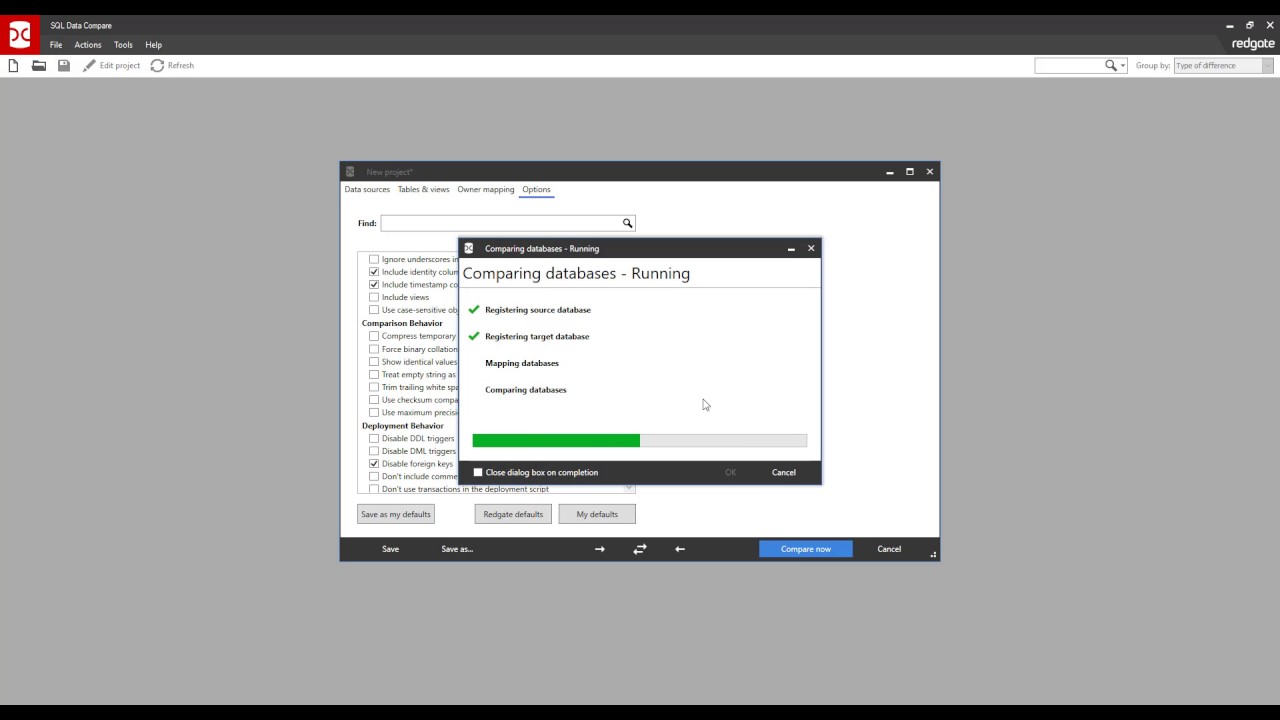Click the Mapping databases step text
1280x720 pixels.
pyautogui.click(x=522, y=364)
